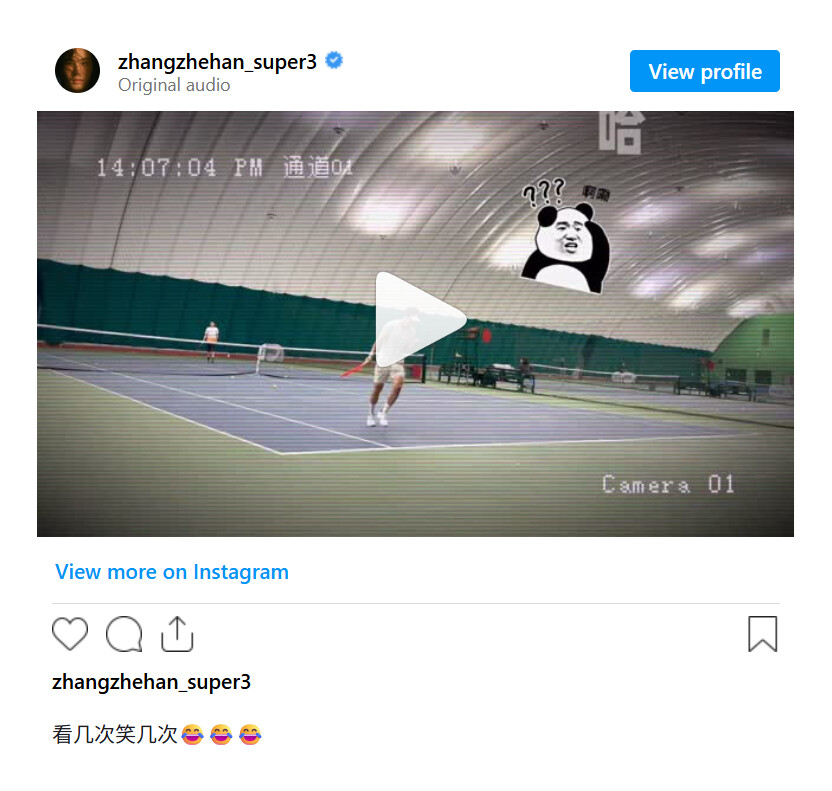
Task: Click the large 哈 character atop the video
Action: click(x=622, y=132)
